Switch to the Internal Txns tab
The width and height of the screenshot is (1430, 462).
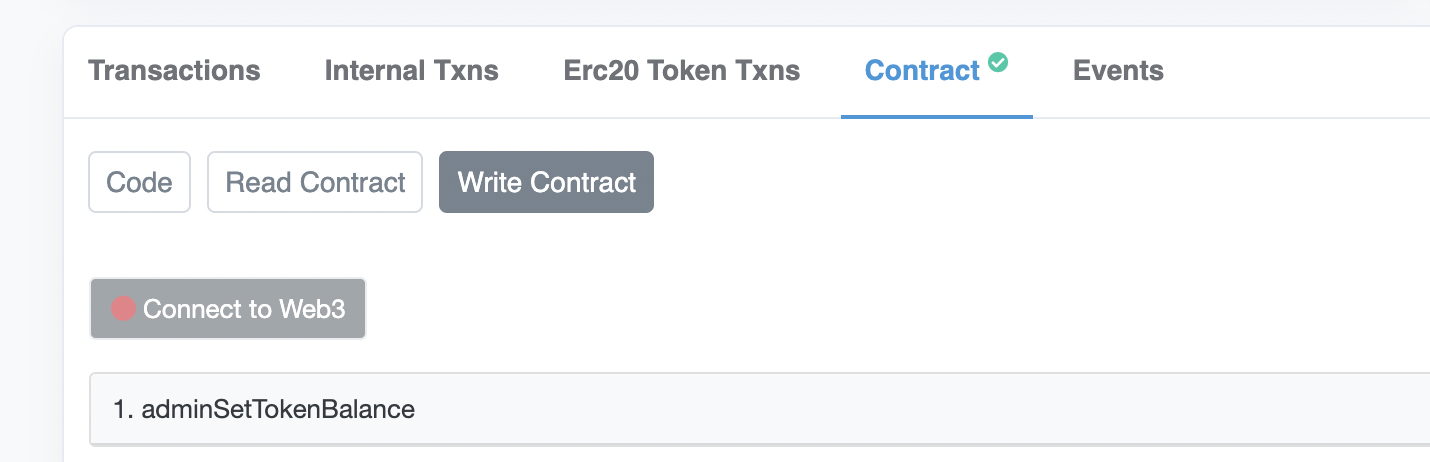(x=412, y=71)
